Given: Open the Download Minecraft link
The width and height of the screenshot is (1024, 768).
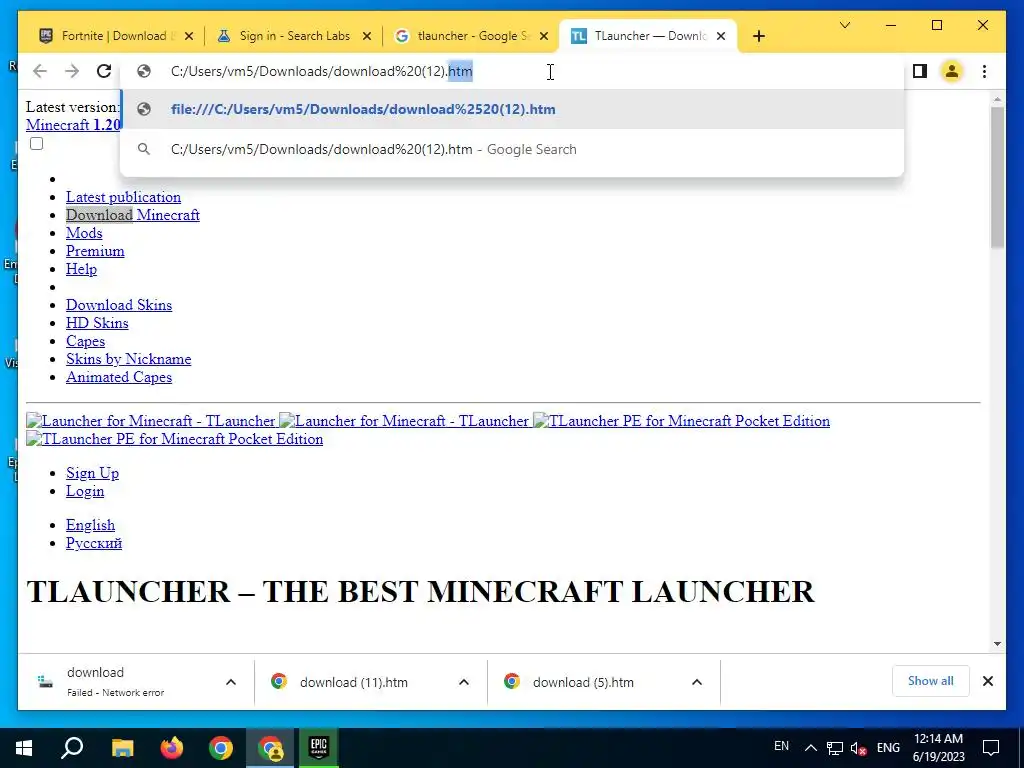Looking at the screenshot, I should 133,215.
